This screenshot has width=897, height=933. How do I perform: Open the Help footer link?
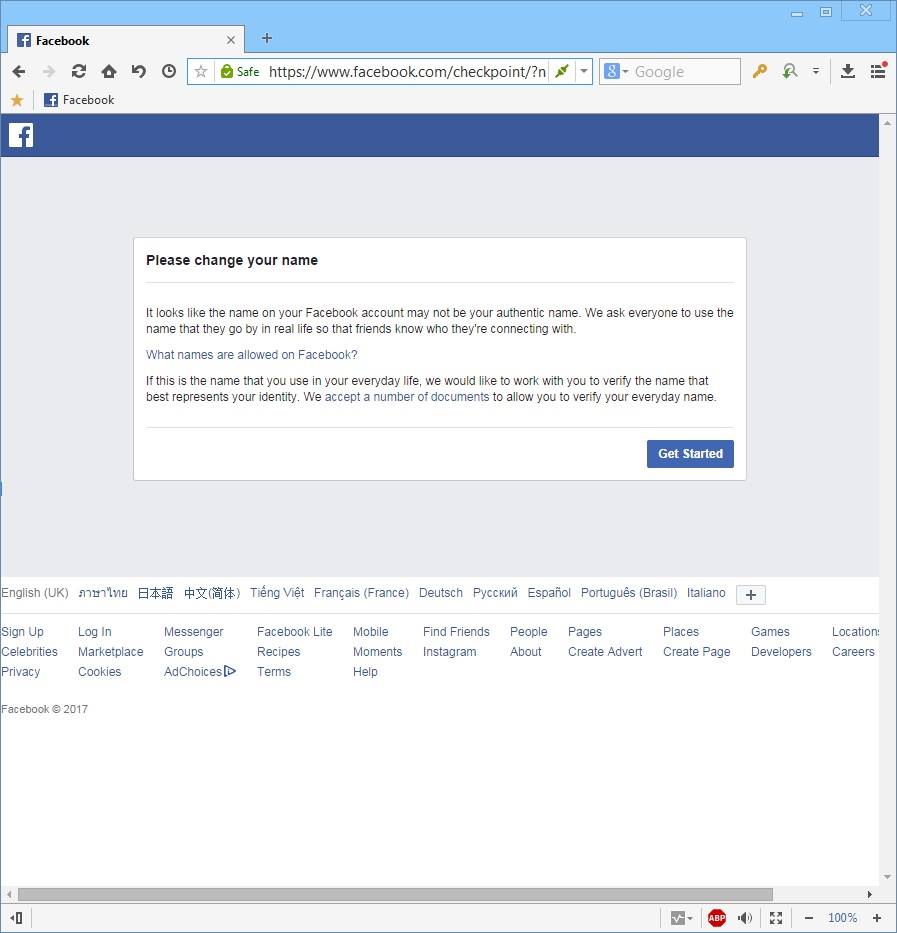(x=365, y=672)
